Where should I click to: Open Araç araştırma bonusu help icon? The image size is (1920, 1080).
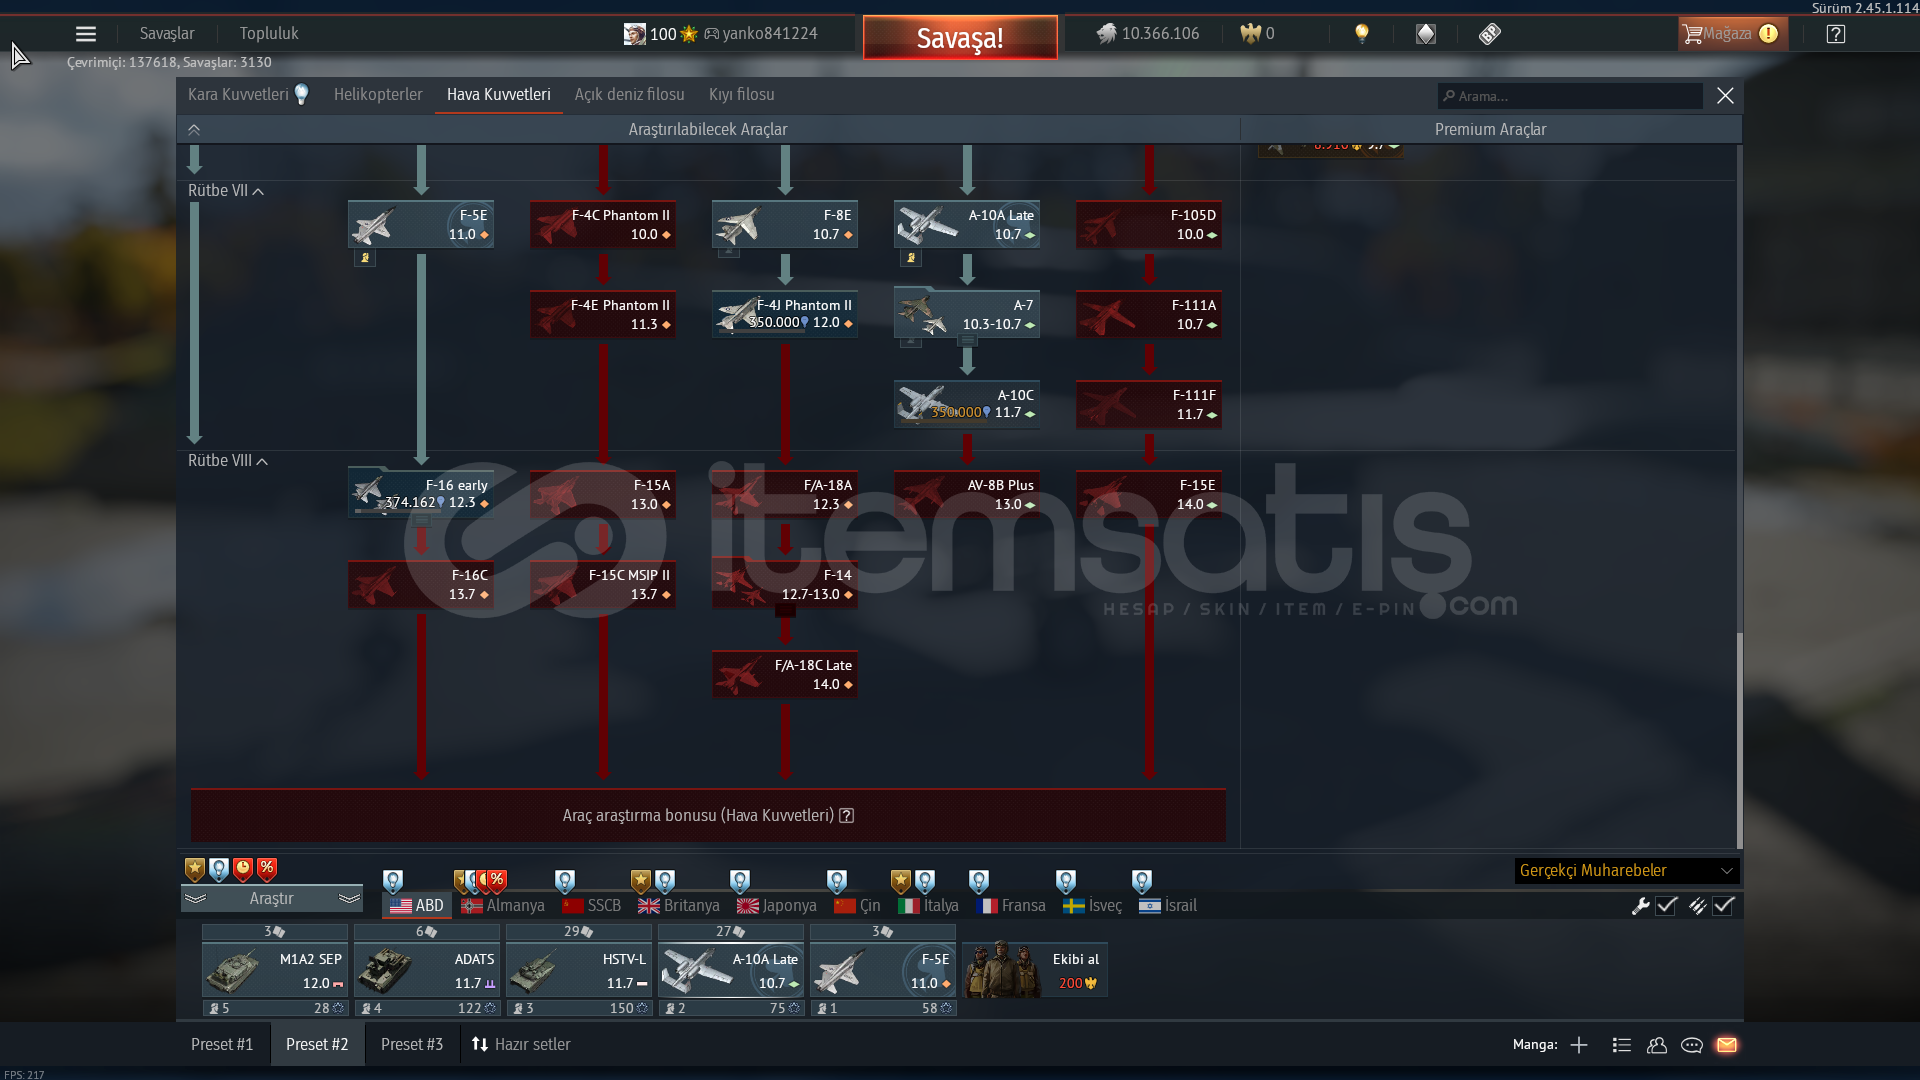(847, 816)
